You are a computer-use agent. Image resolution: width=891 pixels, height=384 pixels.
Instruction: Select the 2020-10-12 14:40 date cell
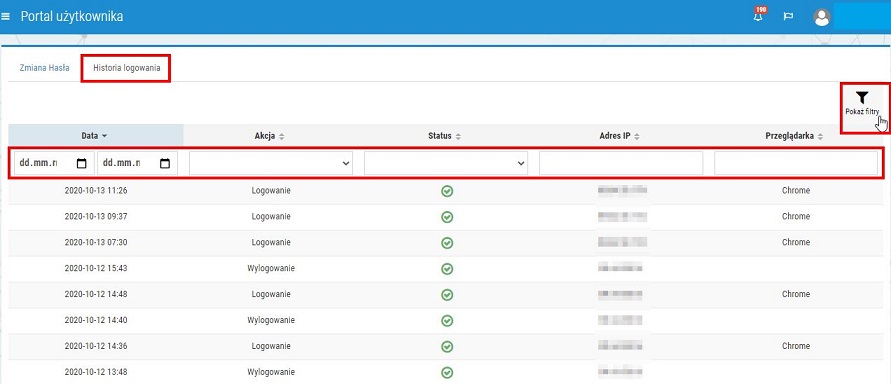(96, 320)
